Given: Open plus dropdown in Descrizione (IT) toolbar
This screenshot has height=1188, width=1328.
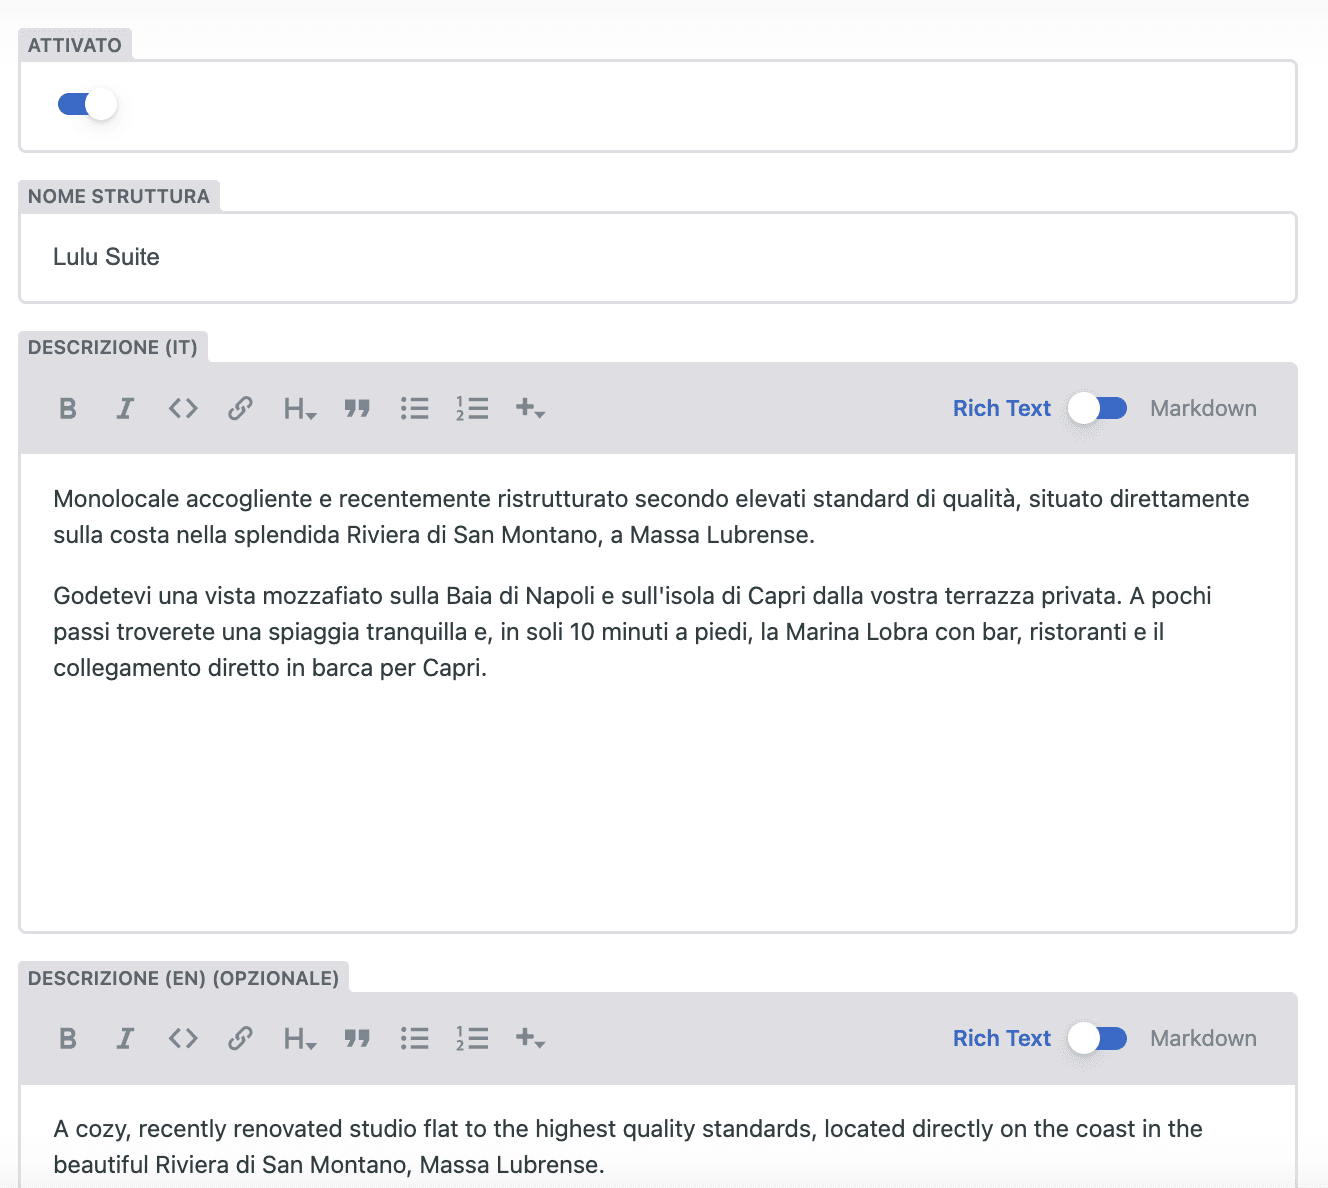Looking at the screenshot, I should point(530,408).
